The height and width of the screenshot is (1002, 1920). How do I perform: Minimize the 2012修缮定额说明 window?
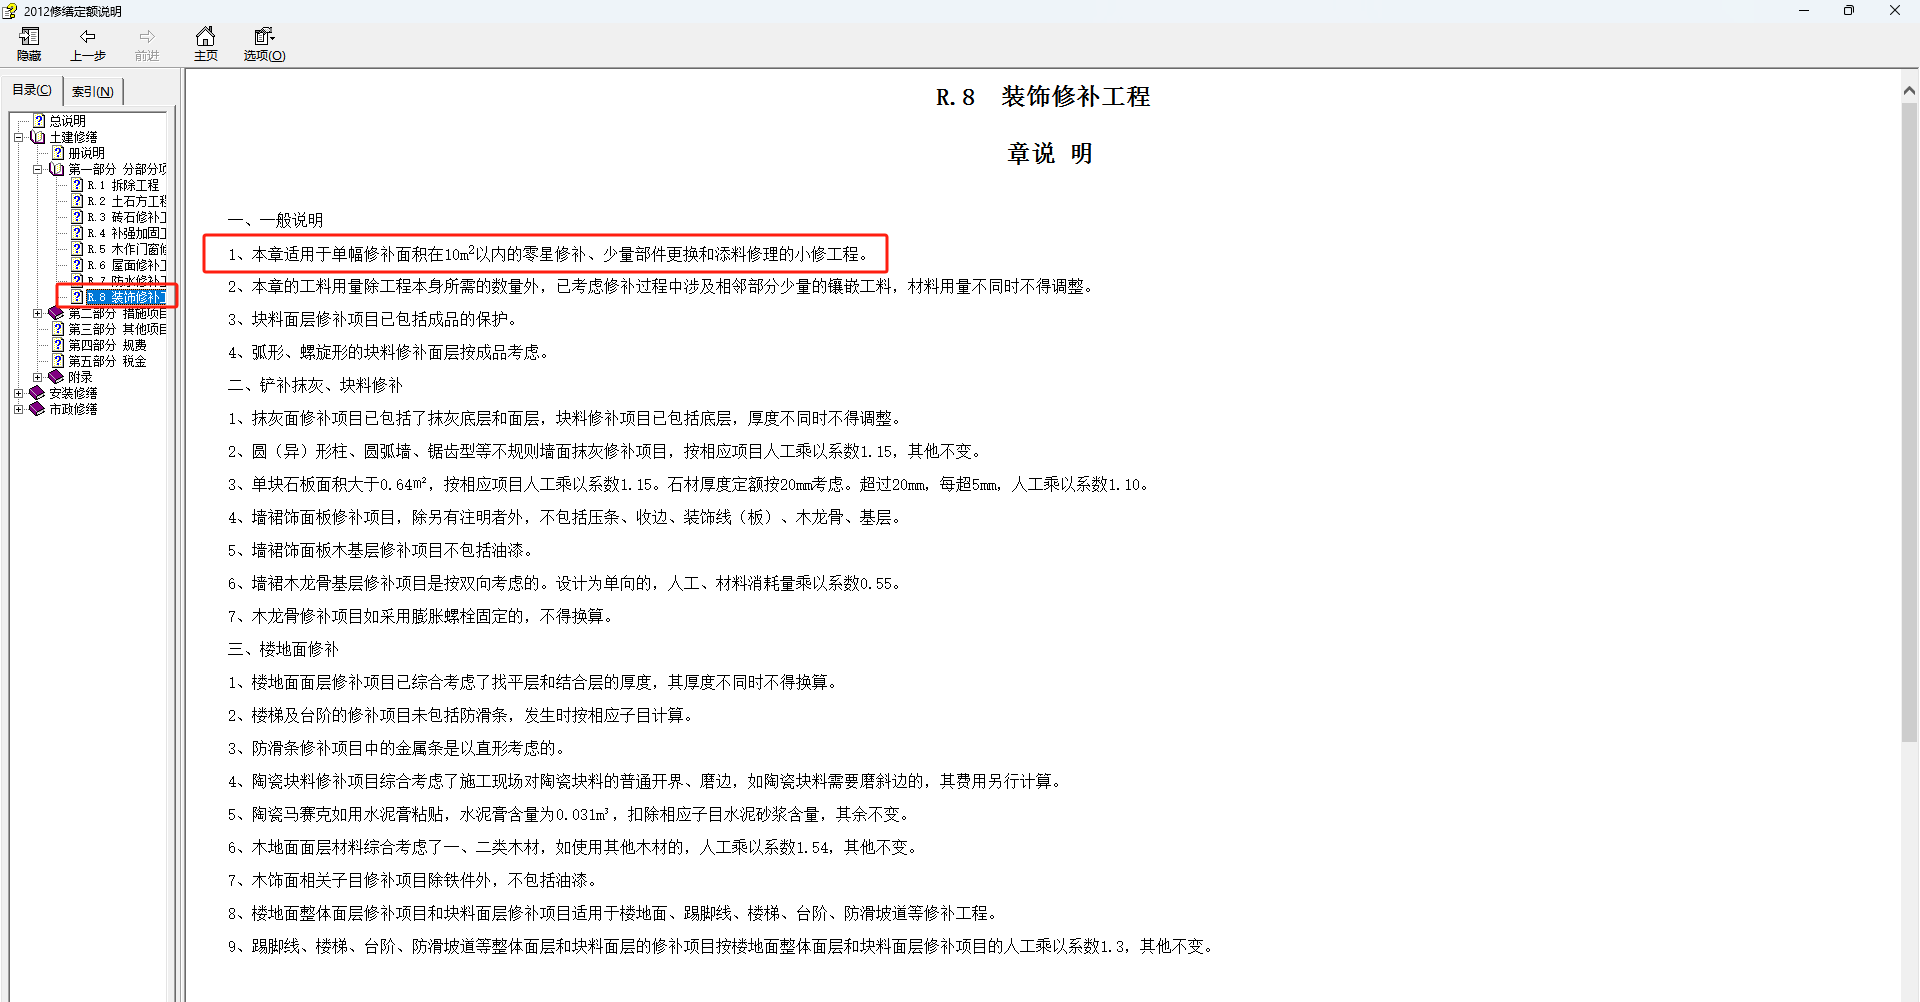pyautogui.click(x=1804, y=11)
